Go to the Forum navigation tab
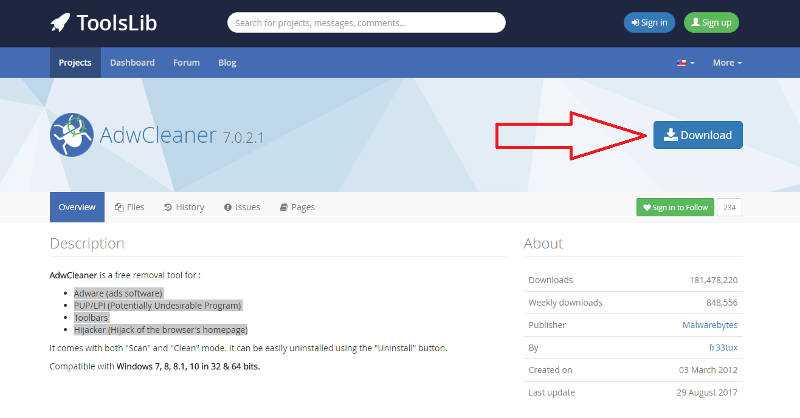The height and width of the screenshot is (418, 800). [x=186, y=63]
